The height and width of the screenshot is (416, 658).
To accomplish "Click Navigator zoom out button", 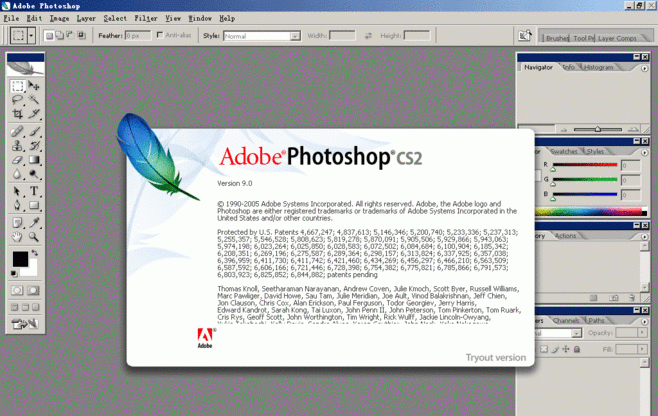I will (564, 130).
